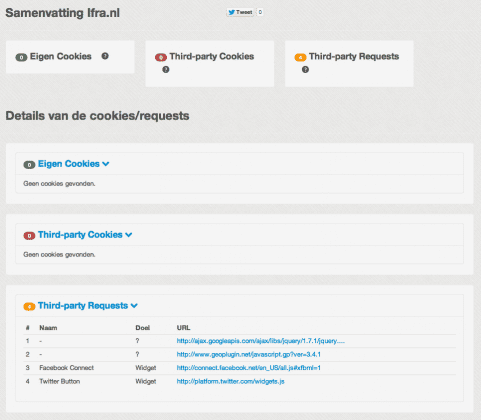
Task: Click the Third-party Cookies summary card title
Action: pos(212,56)
